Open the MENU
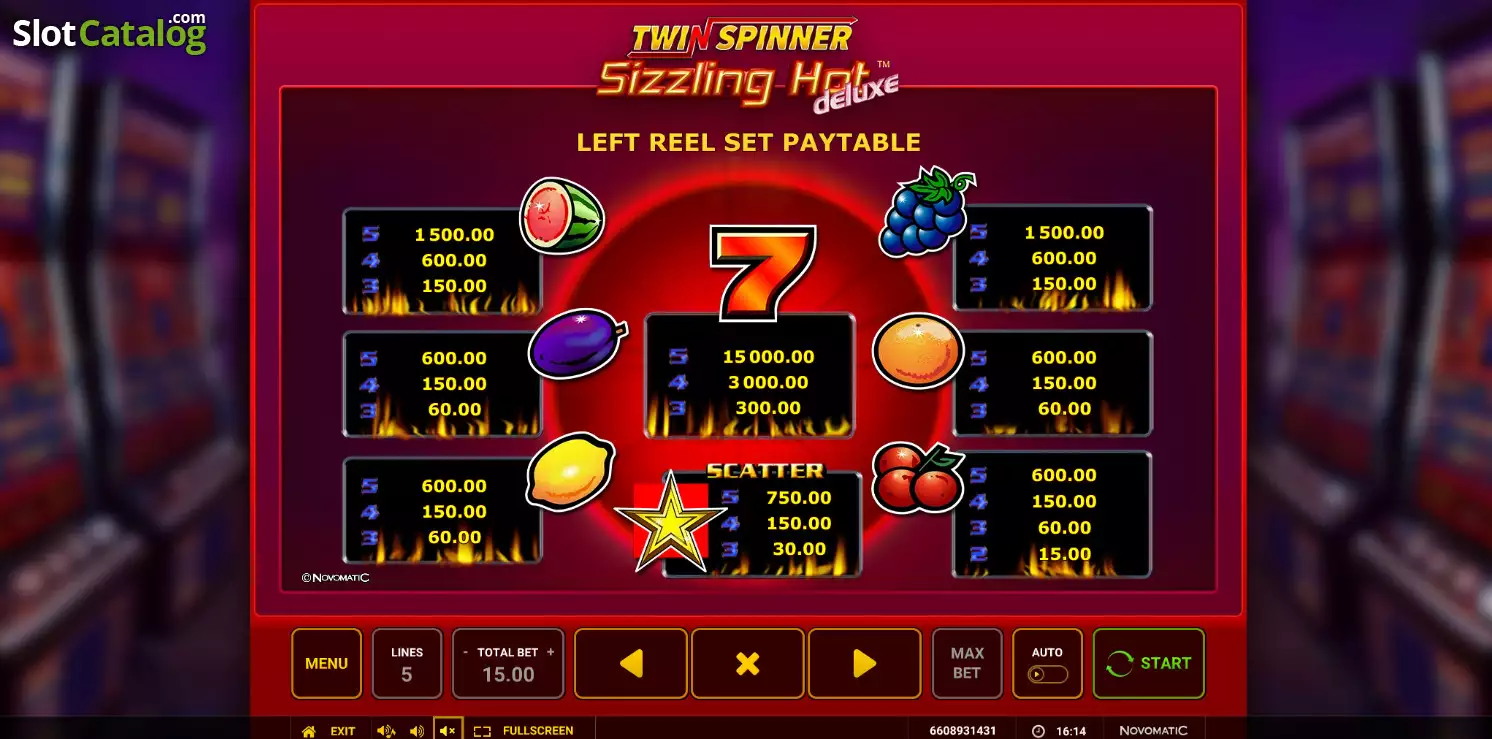The width and height of the screenshot is (1492, 739). 326,664
